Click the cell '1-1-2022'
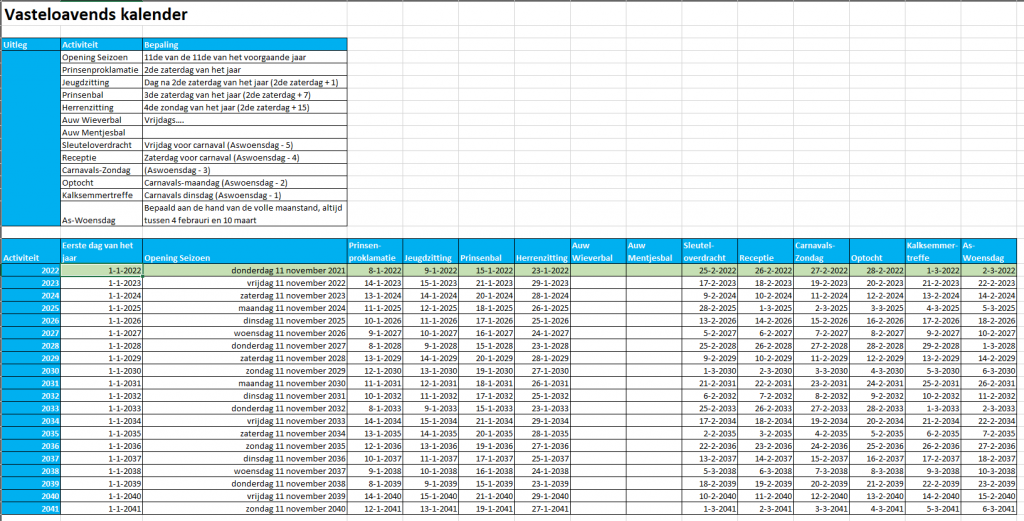 click(101, 270)
